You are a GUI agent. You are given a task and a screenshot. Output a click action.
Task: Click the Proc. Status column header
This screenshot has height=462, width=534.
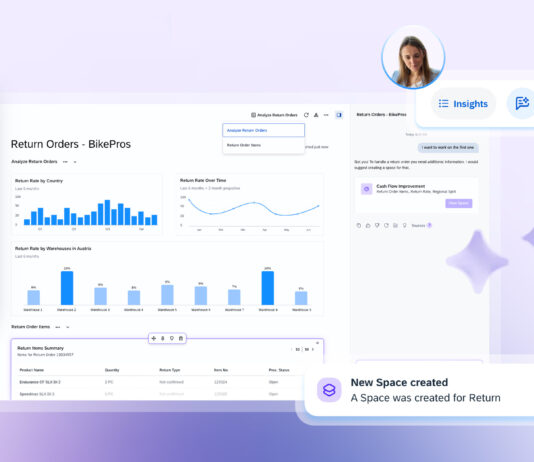click(279, 370)
